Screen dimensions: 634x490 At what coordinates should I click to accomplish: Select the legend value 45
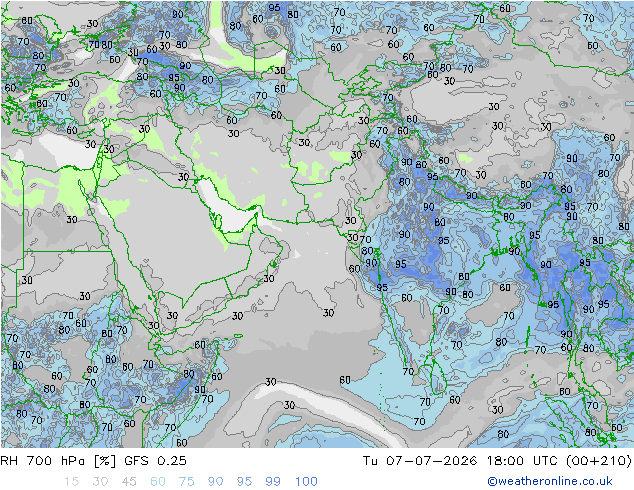coord(129,481)
